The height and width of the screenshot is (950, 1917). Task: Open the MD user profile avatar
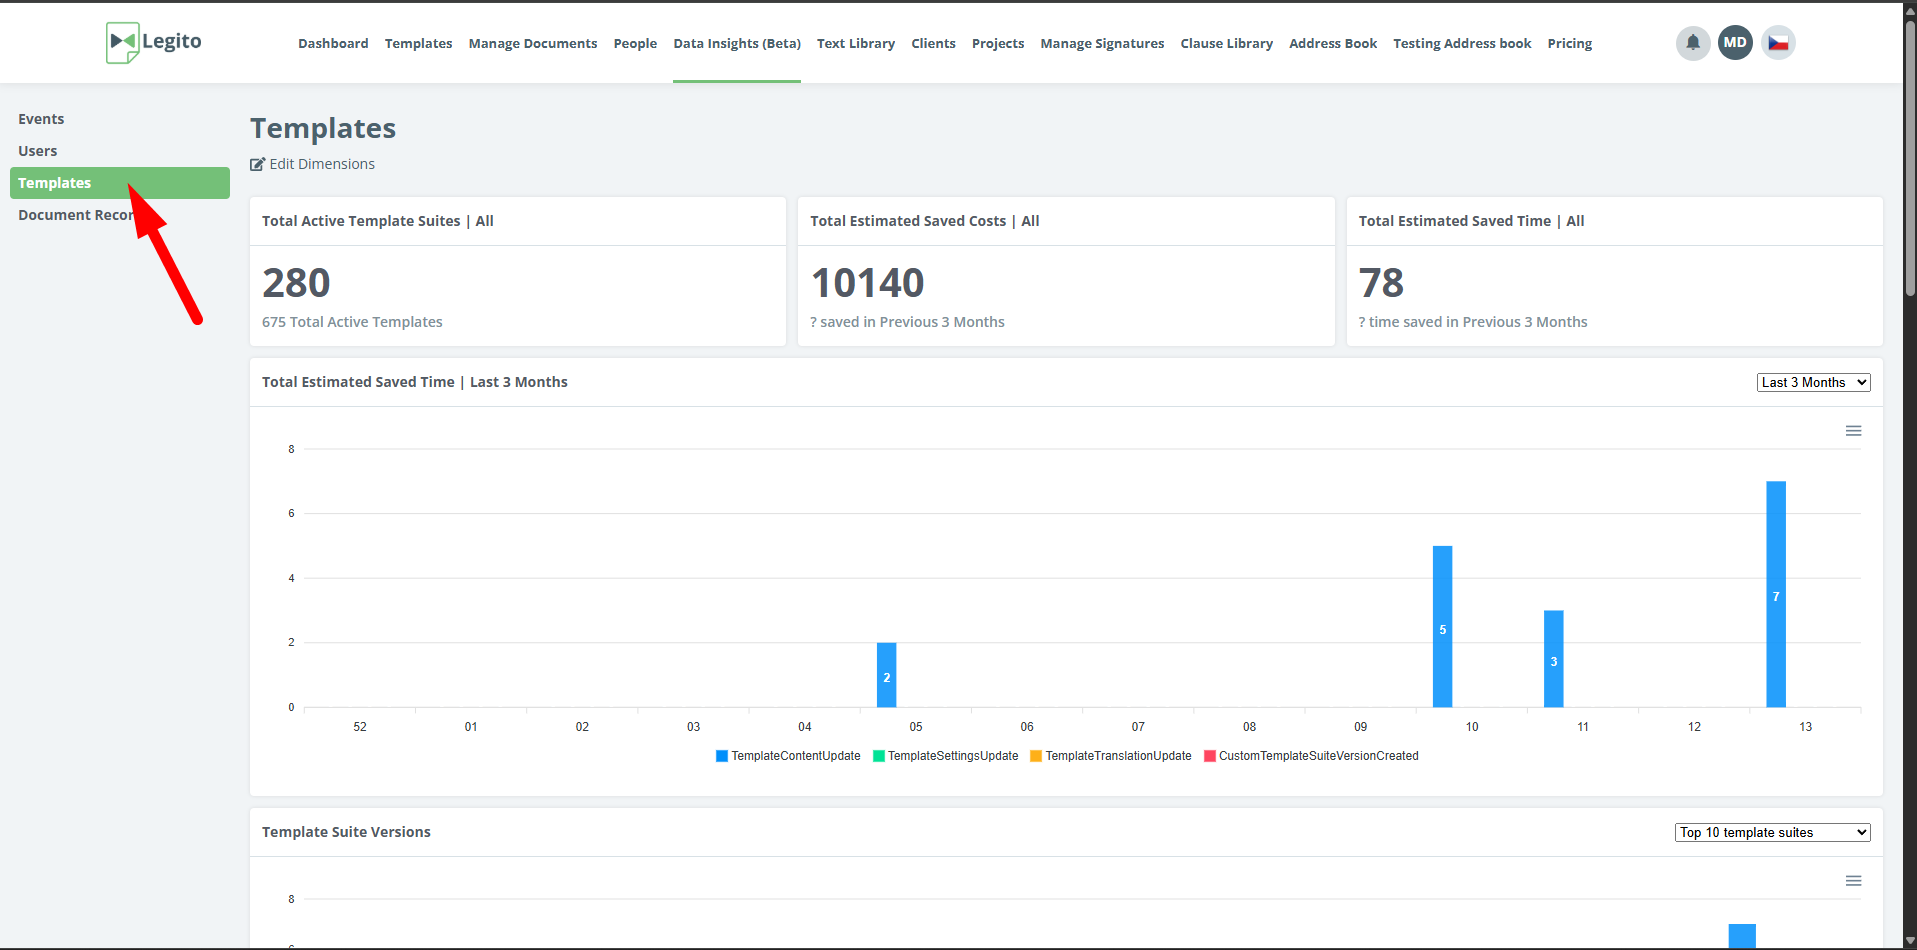coord(1735,43)
